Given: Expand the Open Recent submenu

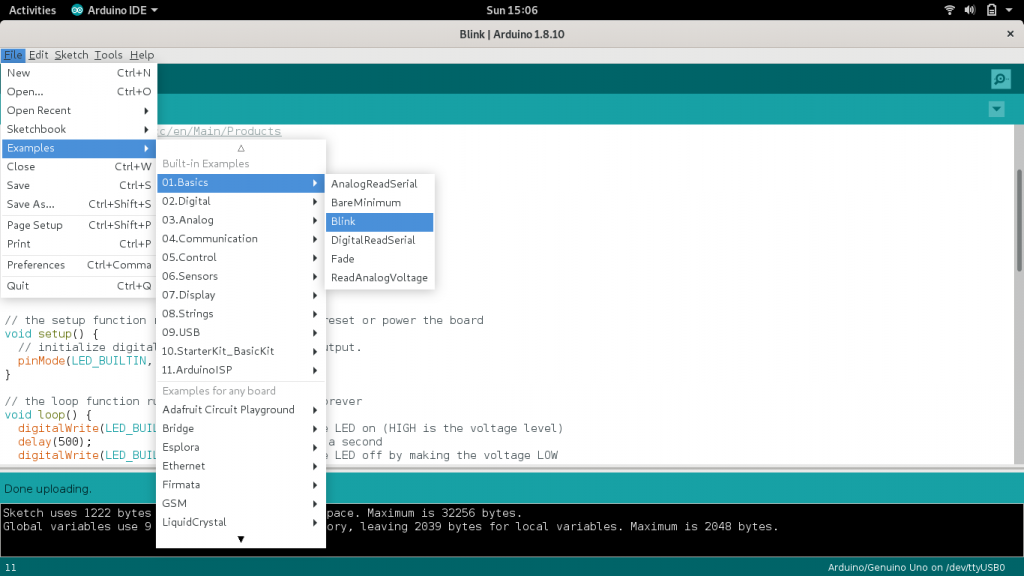Looking at the screenshot, I should [78, 111].
